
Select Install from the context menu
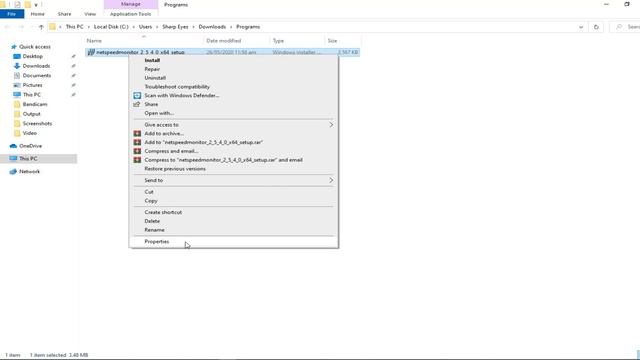(x=152, y=60)
